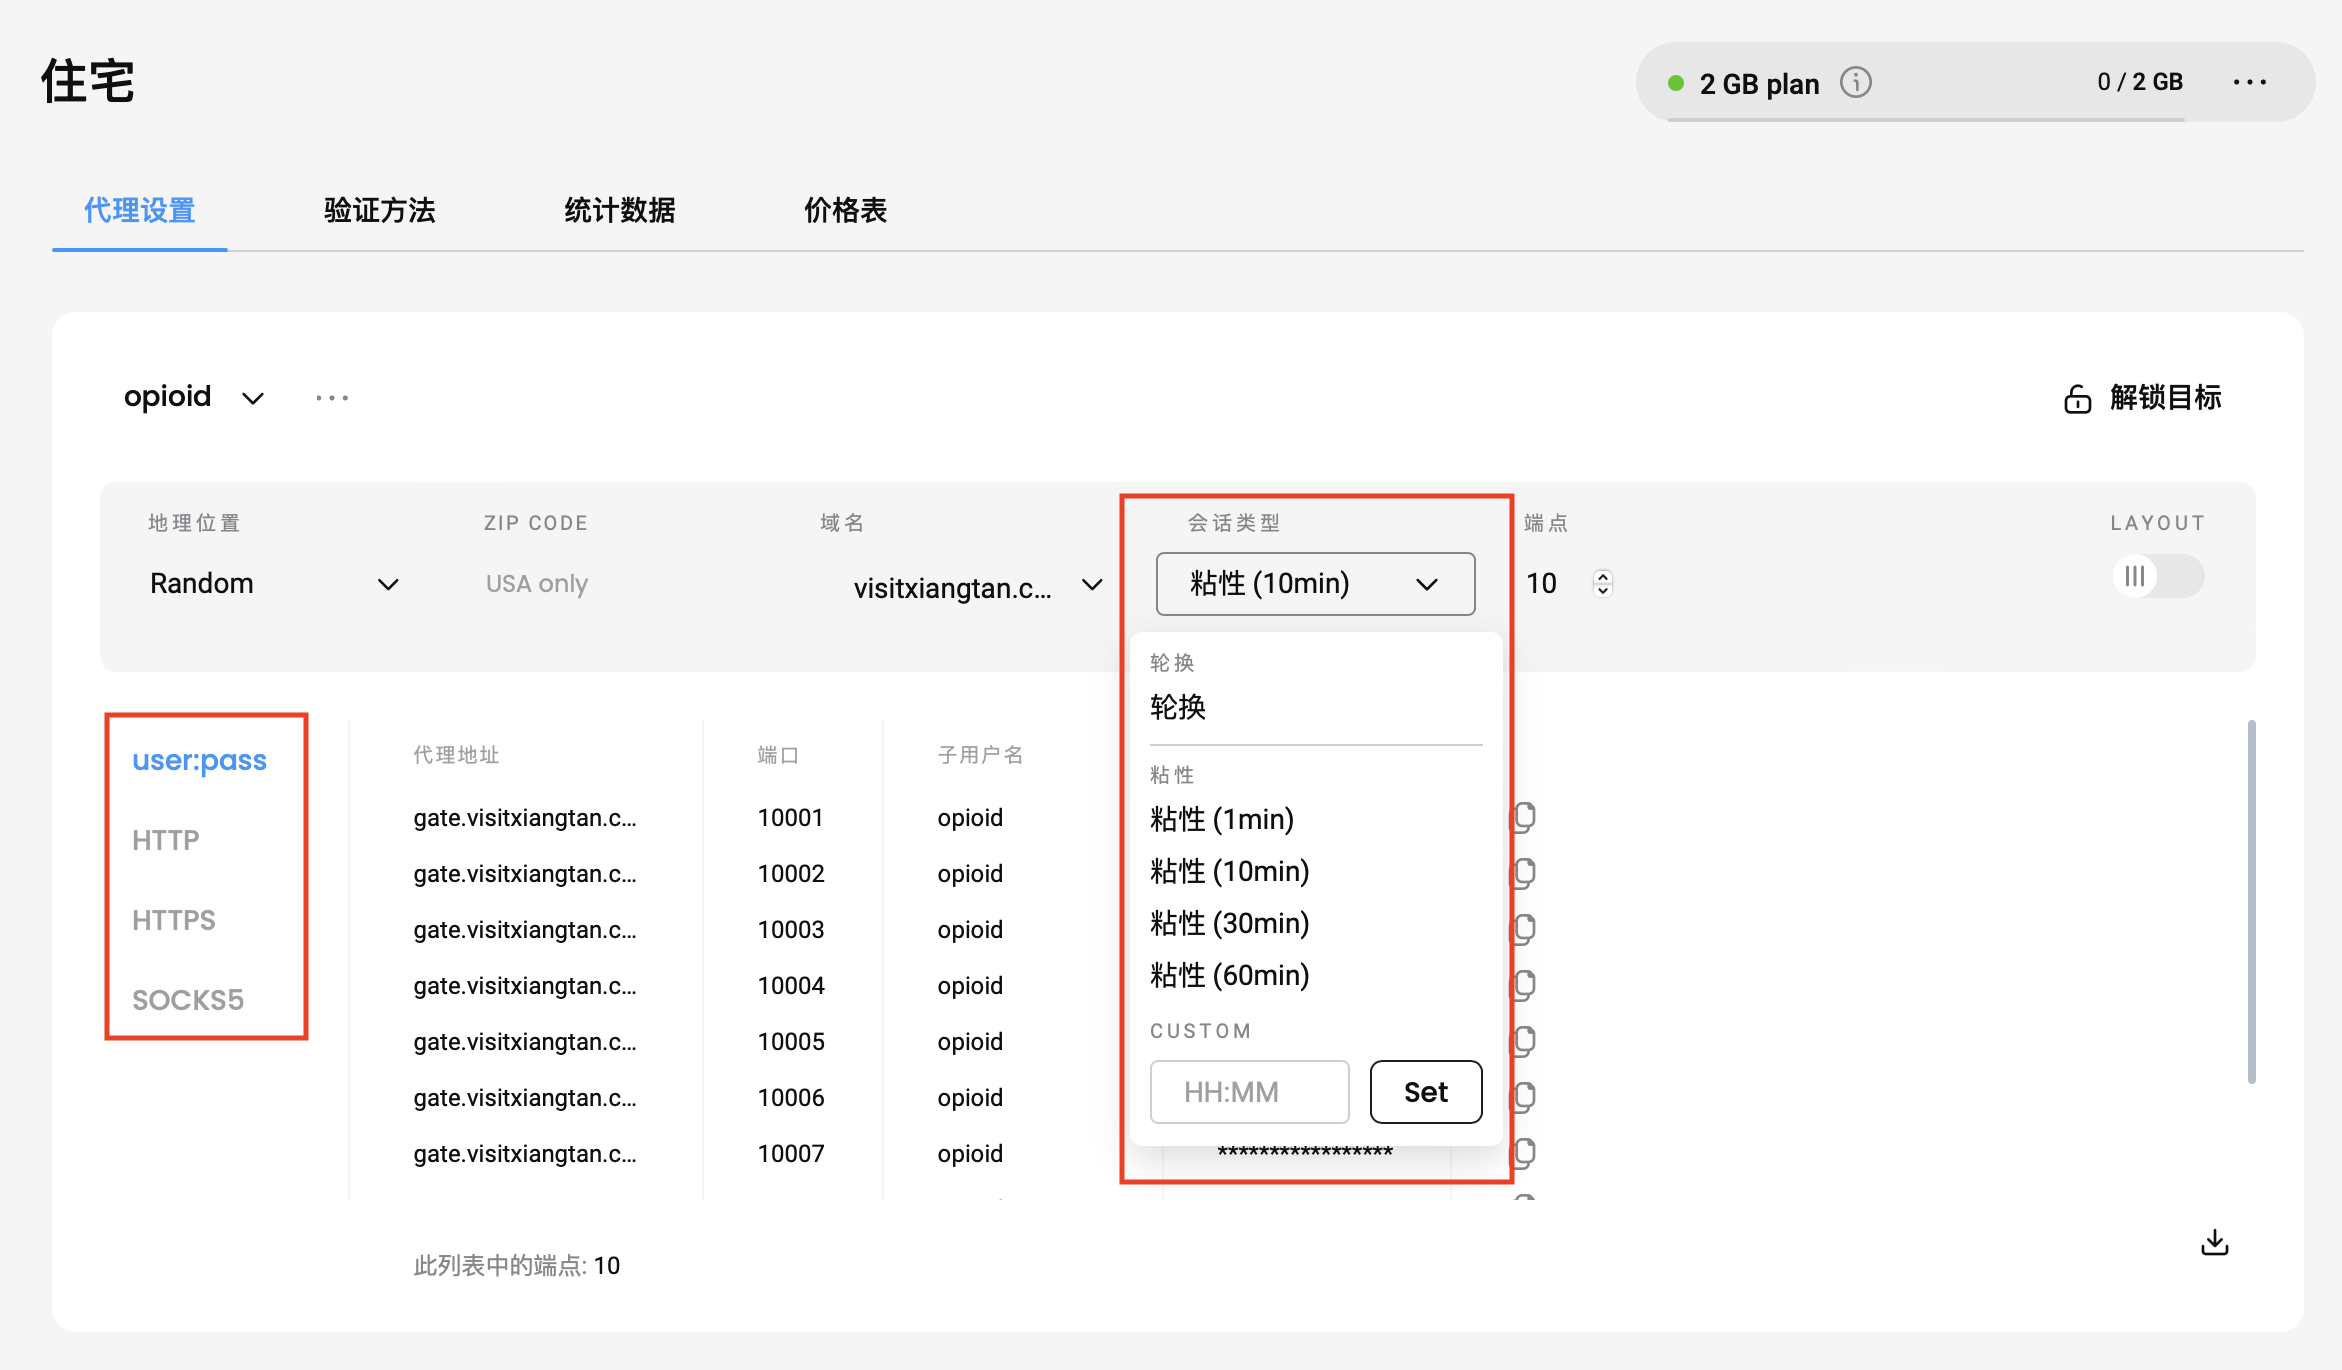Click the 2 GB plan usage progress bar

click(1926, 120)
